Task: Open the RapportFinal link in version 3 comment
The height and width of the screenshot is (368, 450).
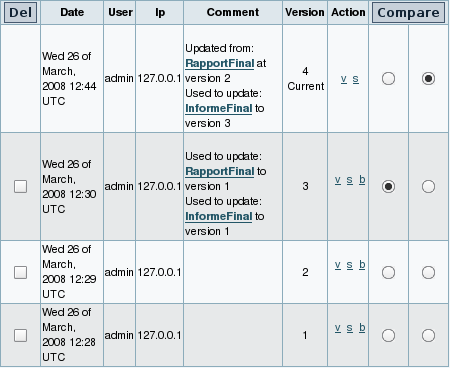Action: click(x=220, y=171)
